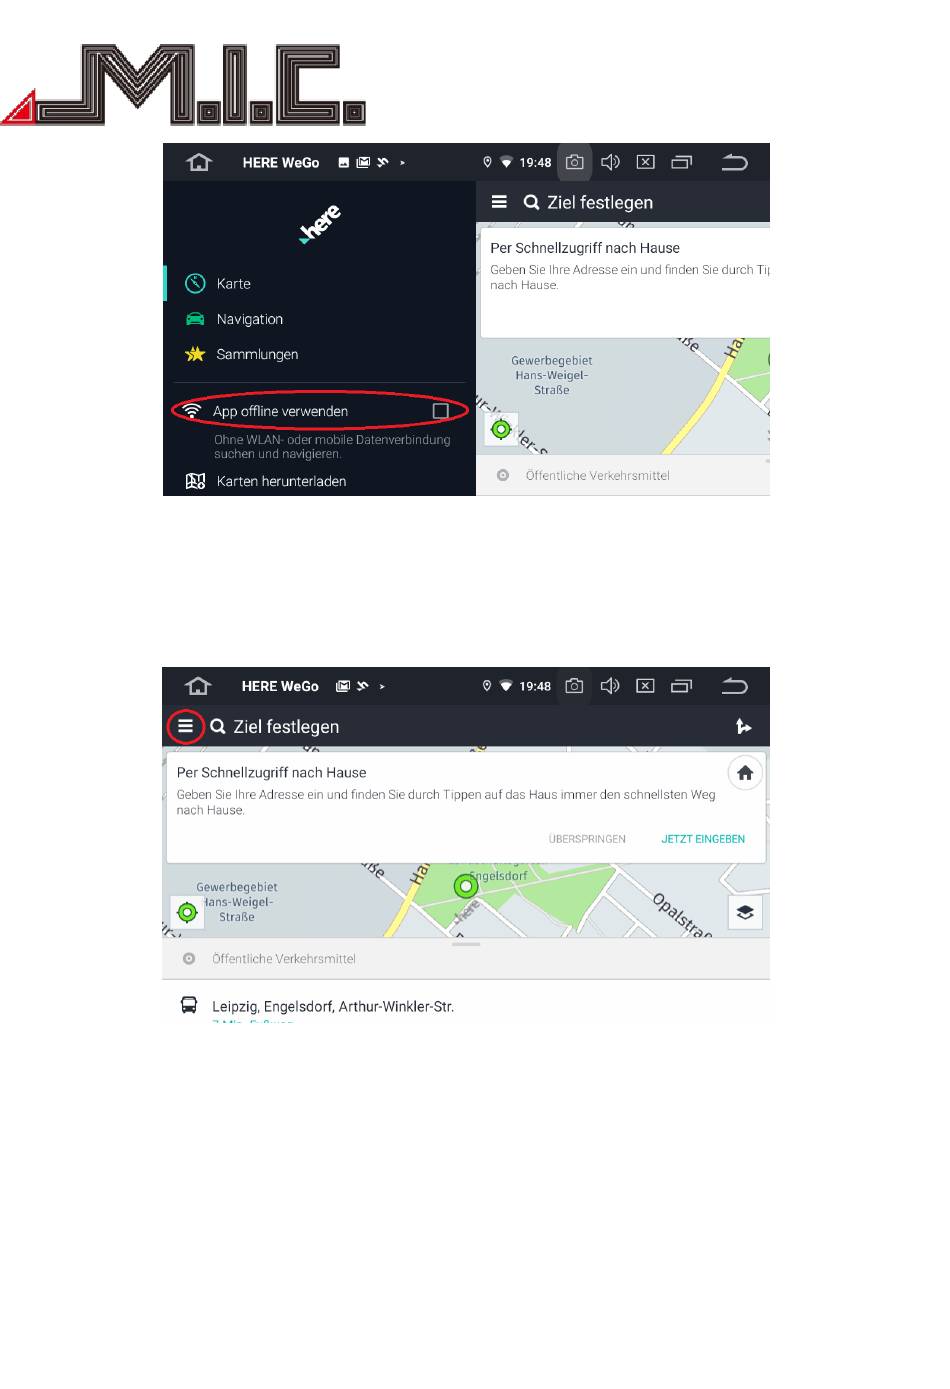The image size is (950, 1389).
Task: Open recent apps icon in lower status bar
Action: (x=681, y=686)
